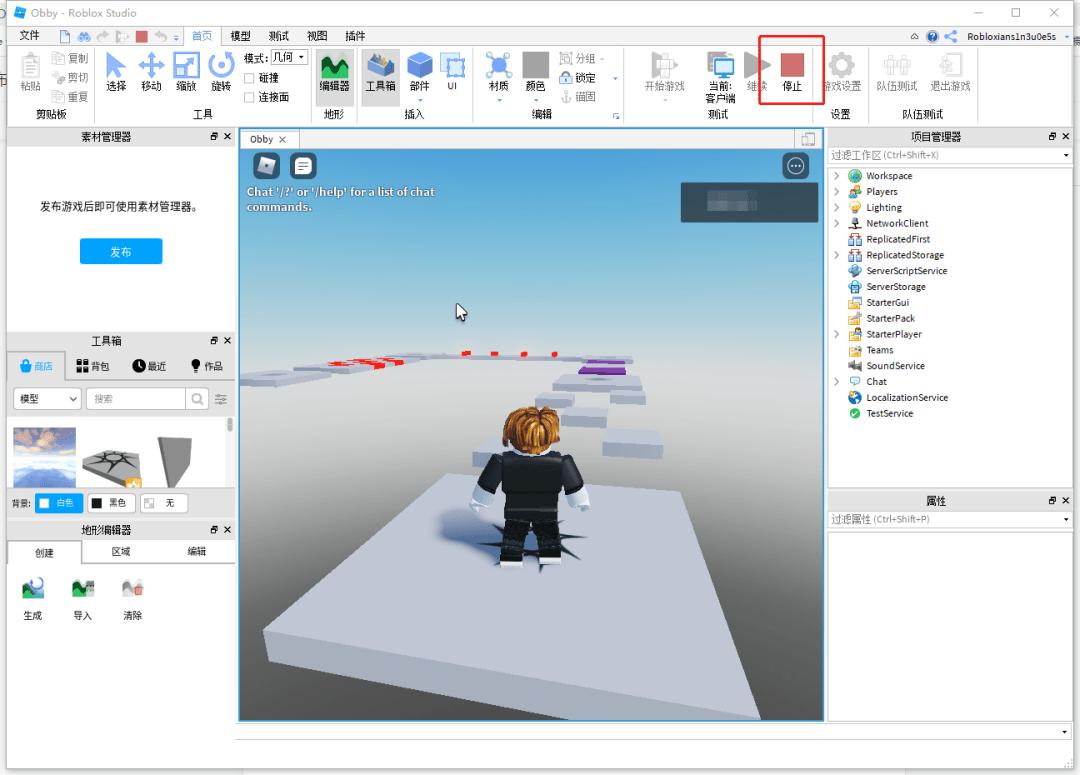Click the toolbox search (搜索) field
Viewport: 1080px width, 775px height.
click(136, 398)
